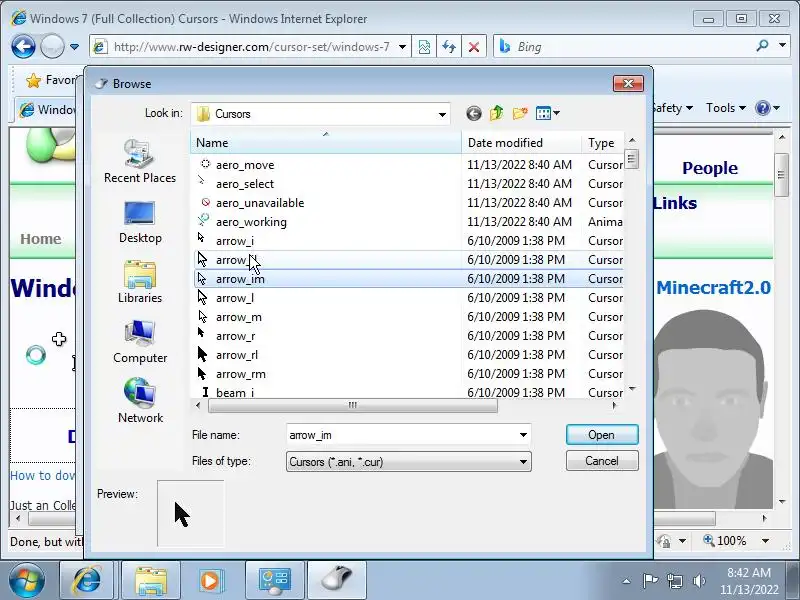Click the file list scroll-right arrow
Viewport: 800px width, 600px height.
[x=614, y=406]
